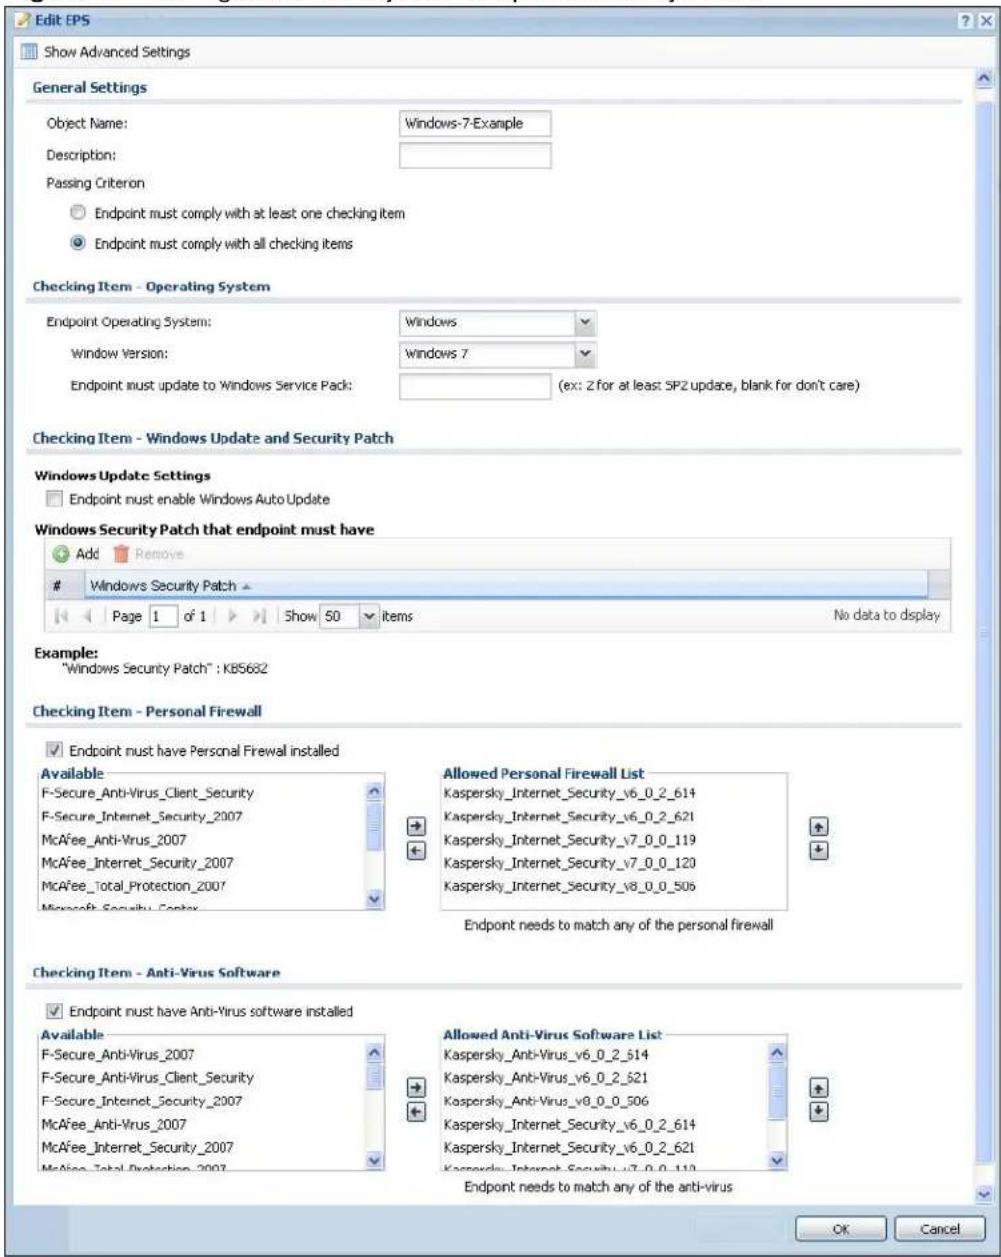The width and height of the screenshot is (1001, 1257).
Task: Move selected anti-virus to allowed list
Action: (x=417, y=1088)
